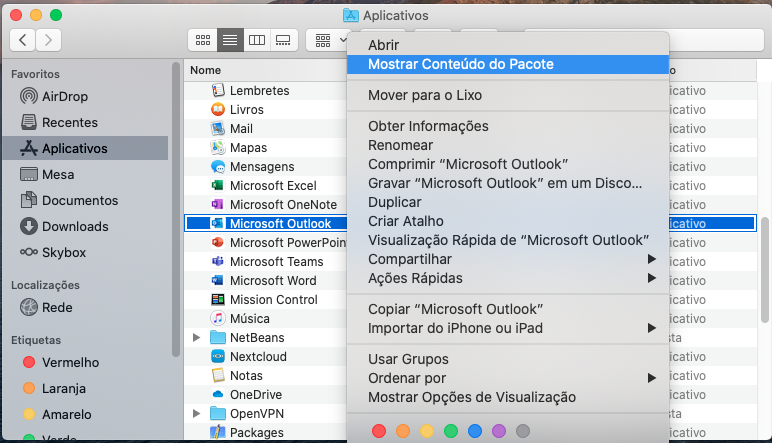This screenshot has width=772, height=443.
Task: Choose Visualização Rápida de "Microsoft Outlook"
Action: click(x=508, y=240)
